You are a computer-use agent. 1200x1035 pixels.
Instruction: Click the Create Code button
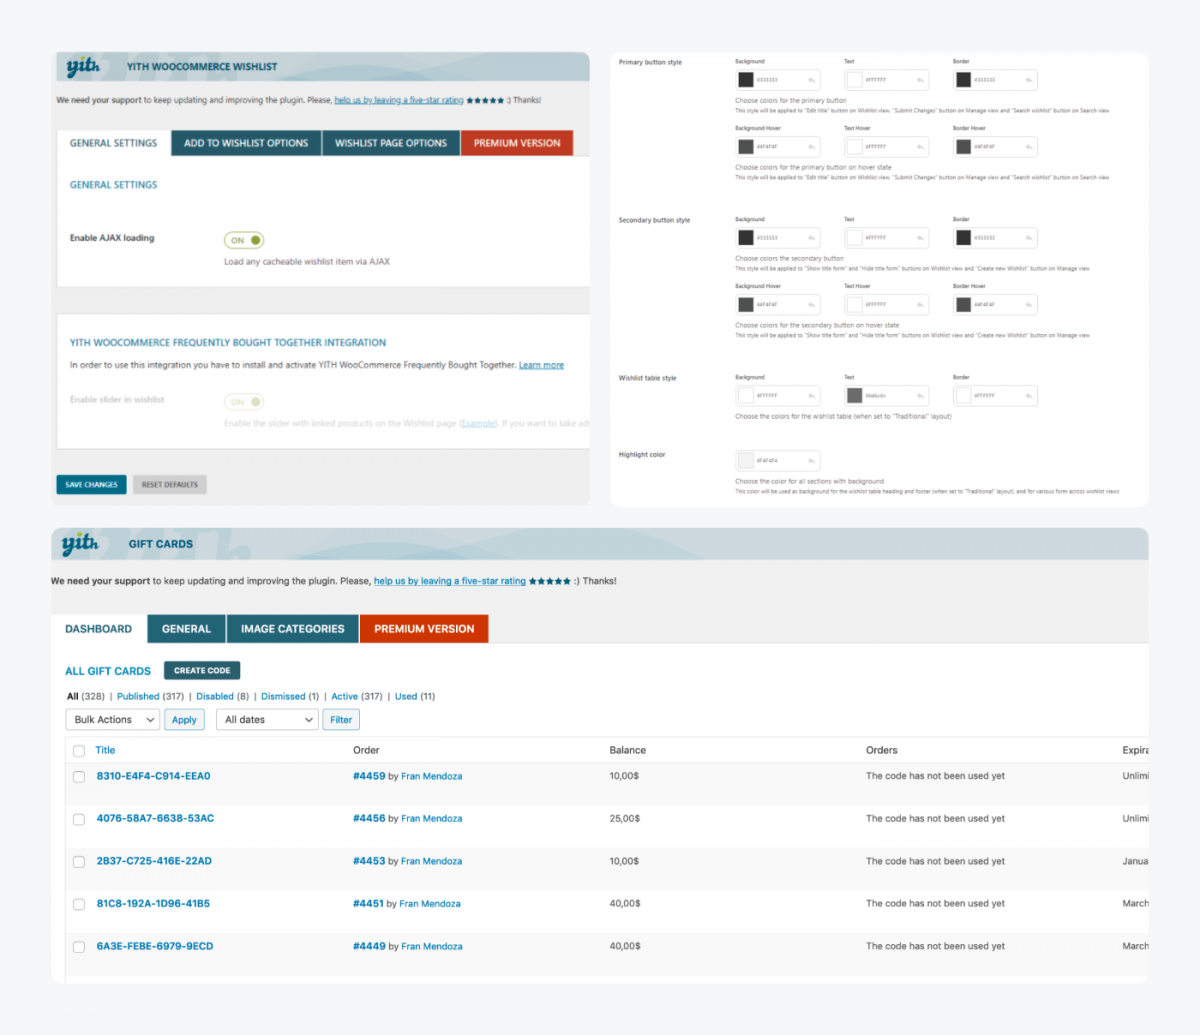tap(202, 671)
